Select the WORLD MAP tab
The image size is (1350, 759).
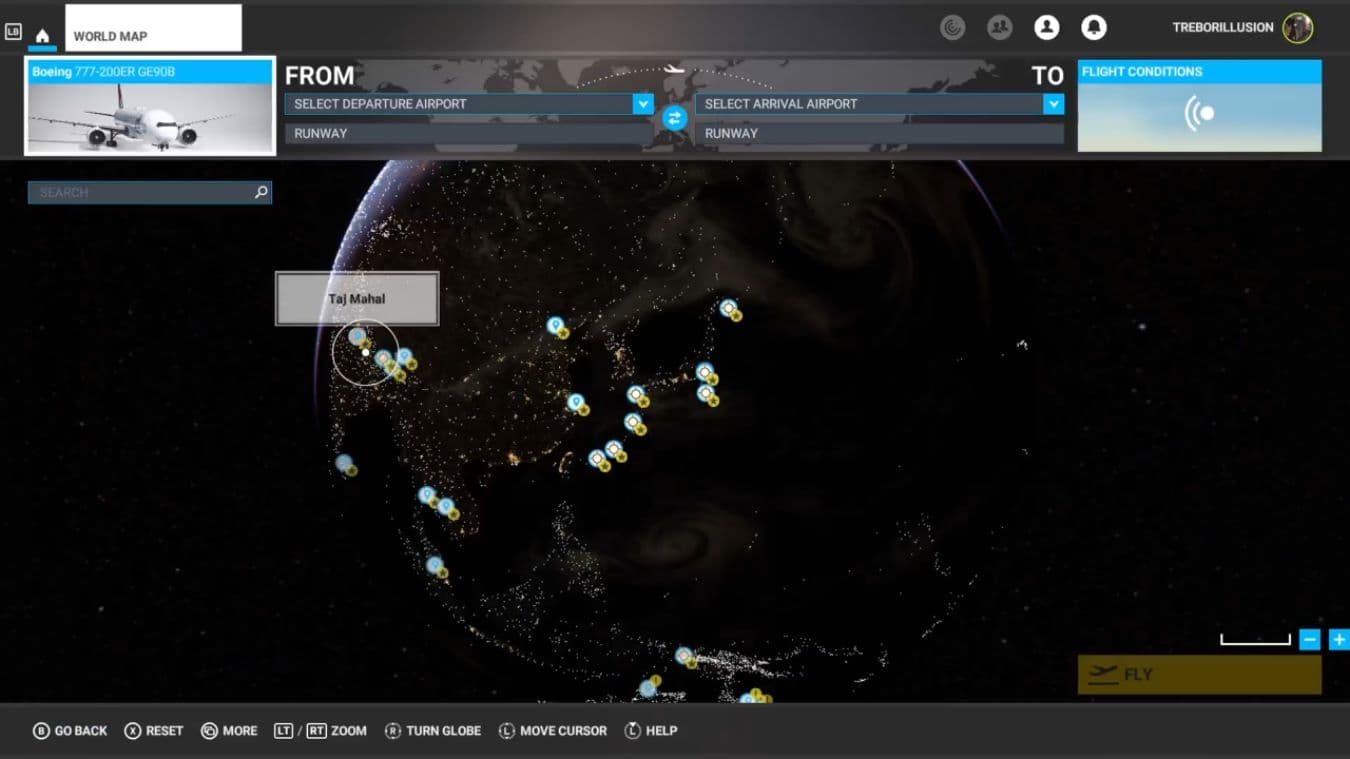coord(153,28)
